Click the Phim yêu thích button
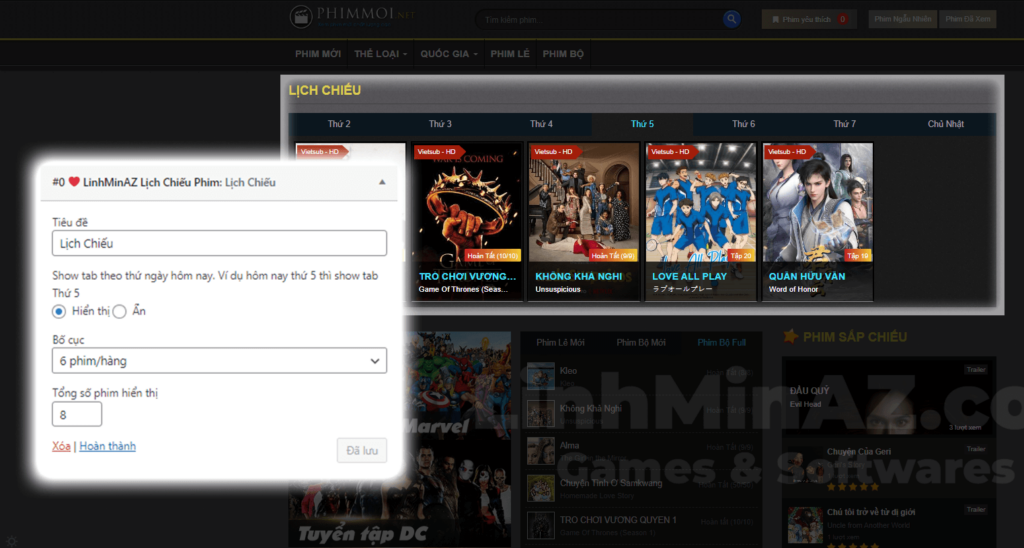1024x548 pixels. point(809,19)
